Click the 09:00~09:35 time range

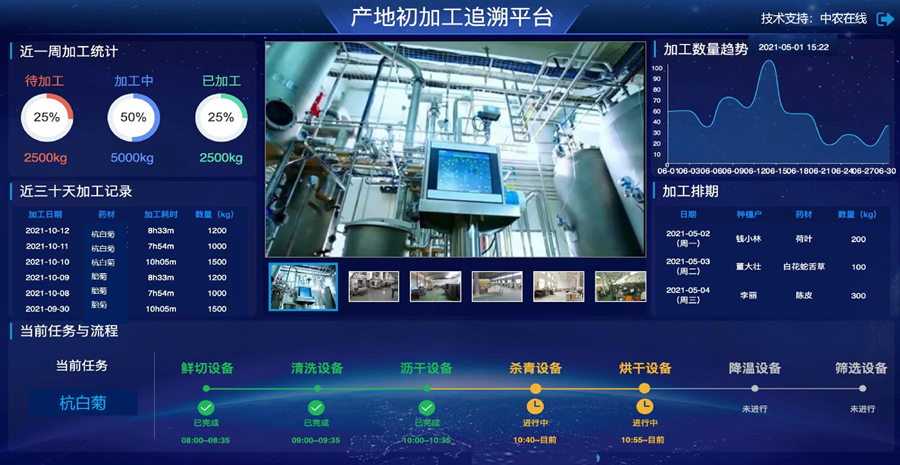316,440
